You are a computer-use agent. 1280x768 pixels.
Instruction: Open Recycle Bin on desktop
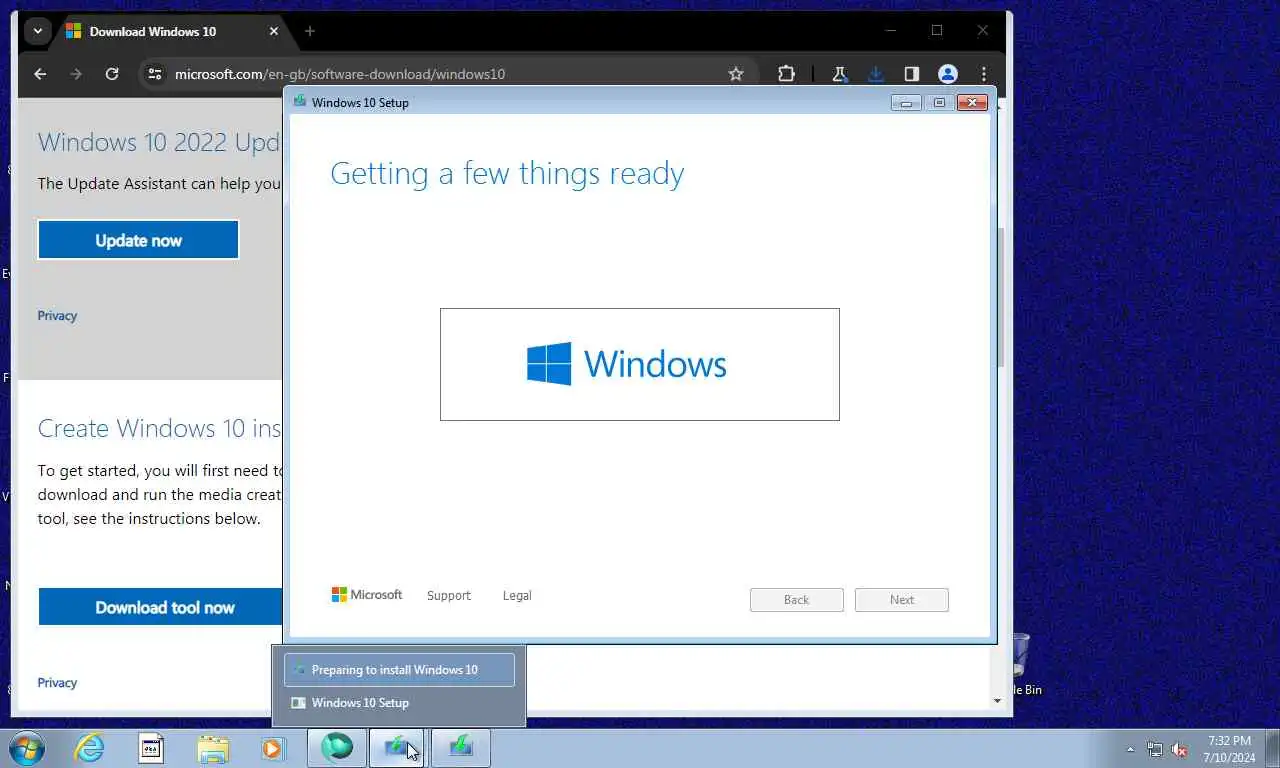point(1022,664)
